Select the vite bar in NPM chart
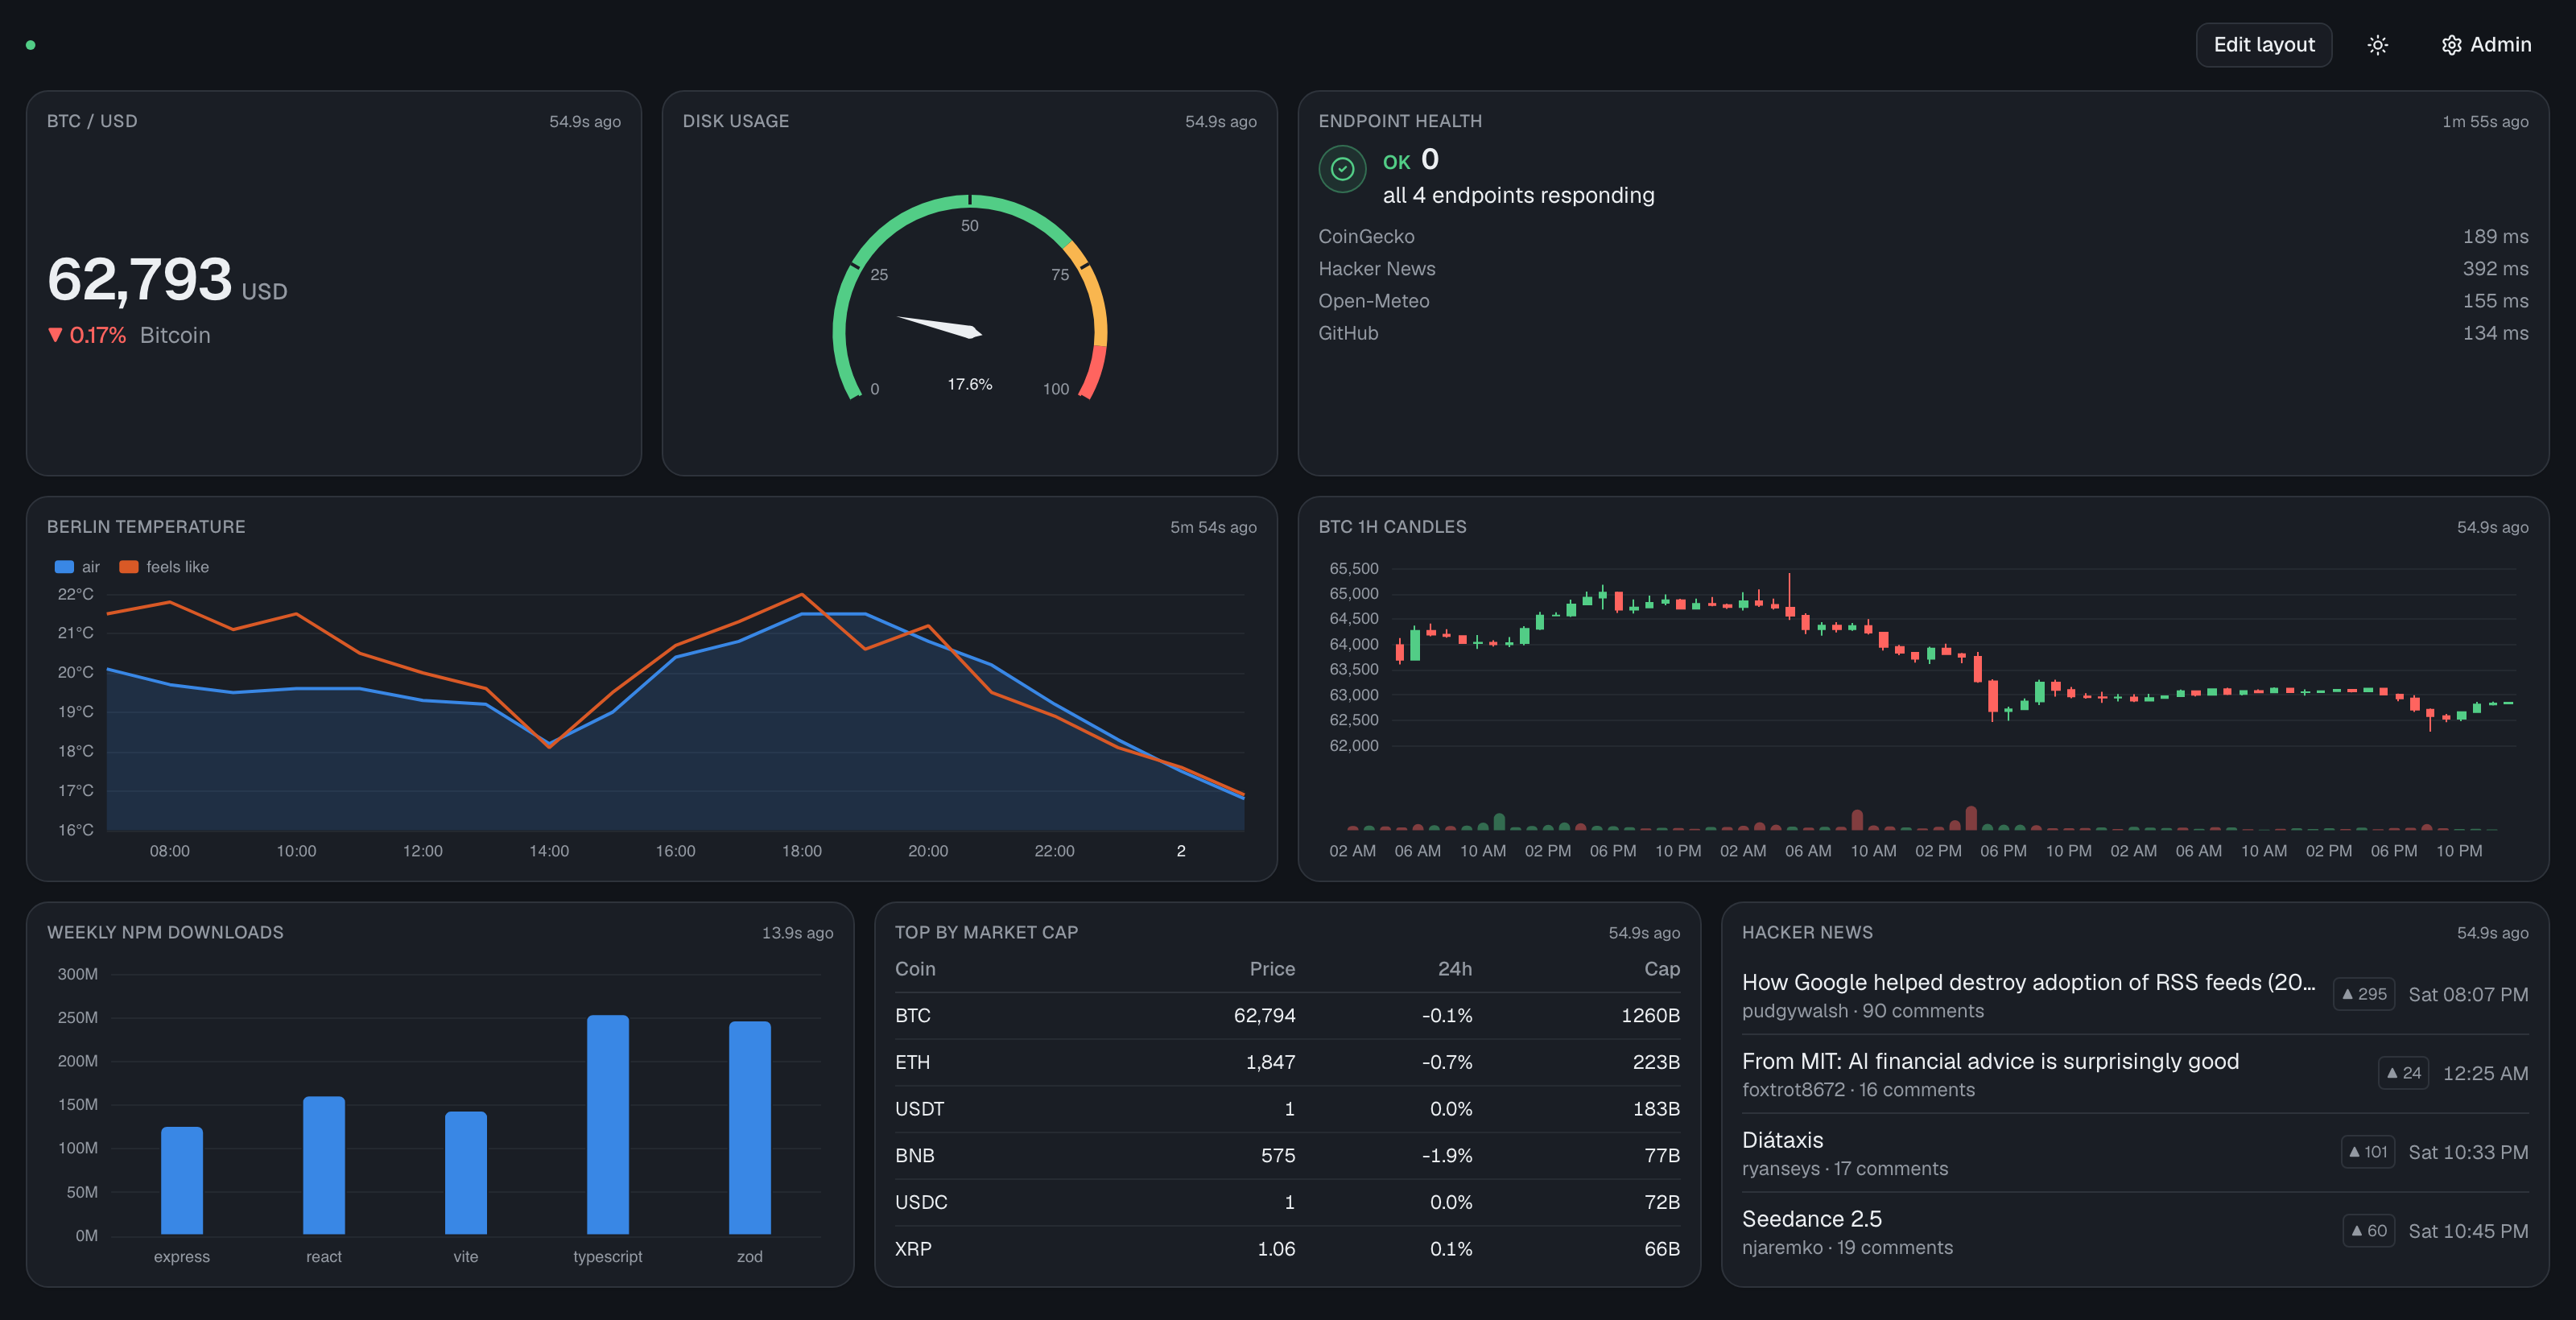This screenshot has height=1320, width=2576. coord(466,1173)
